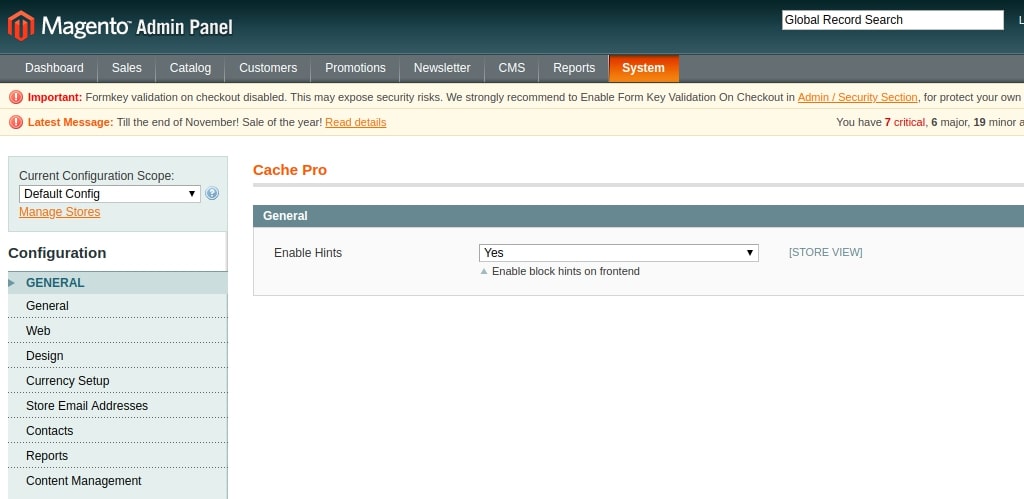The height and width of the screenshot is (499, 1024).
Task: Select Contacts in the configuration sidebar
Action: (118, 430)
